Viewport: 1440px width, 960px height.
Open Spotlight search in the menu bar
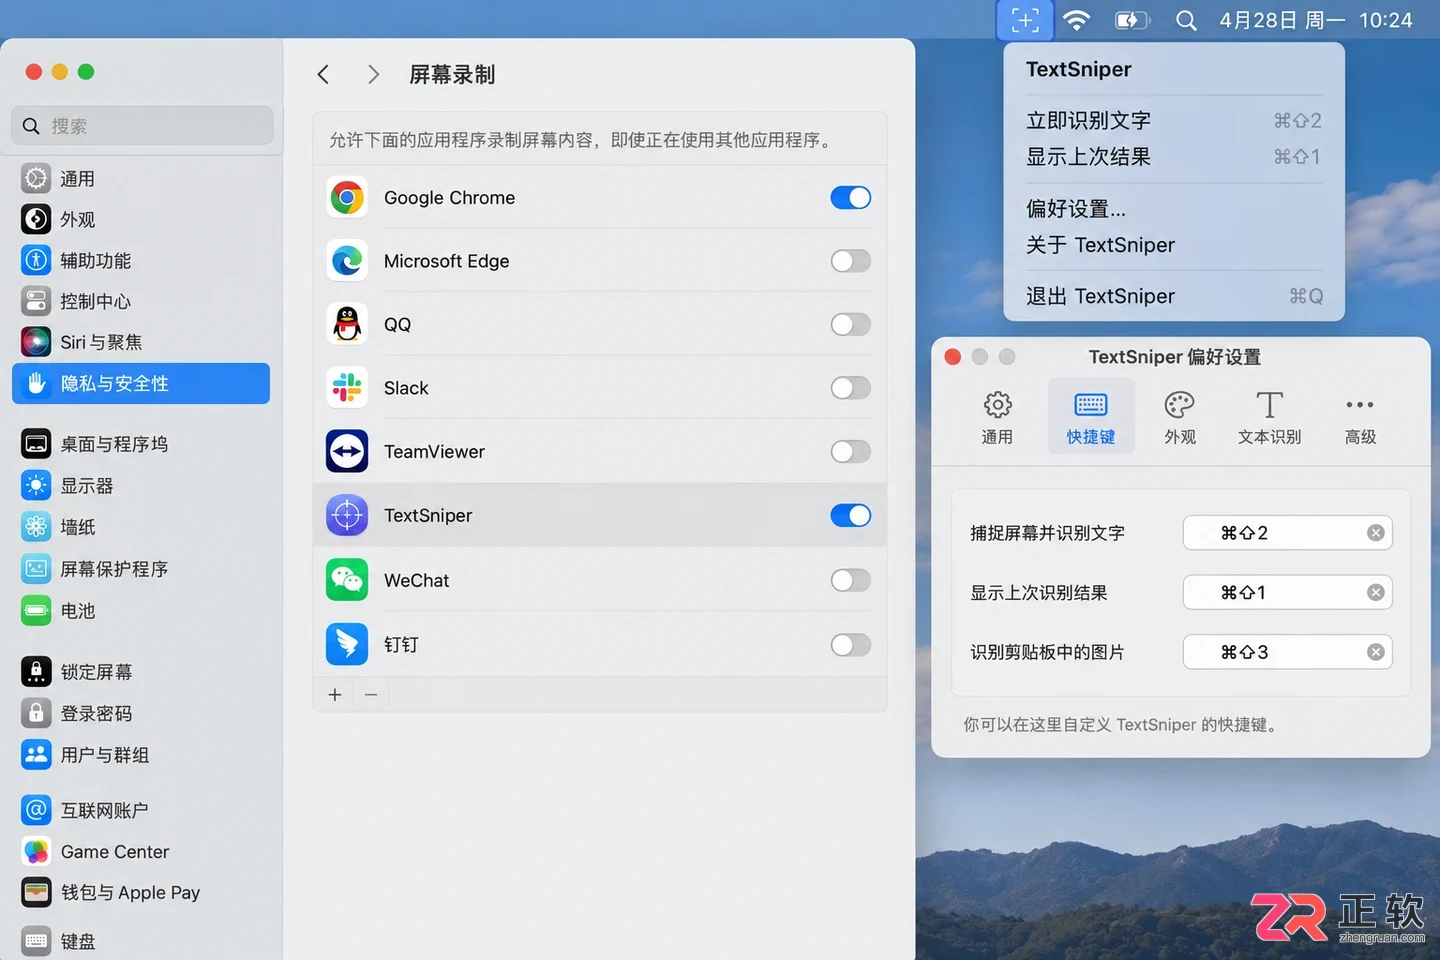coord(1186,20)
